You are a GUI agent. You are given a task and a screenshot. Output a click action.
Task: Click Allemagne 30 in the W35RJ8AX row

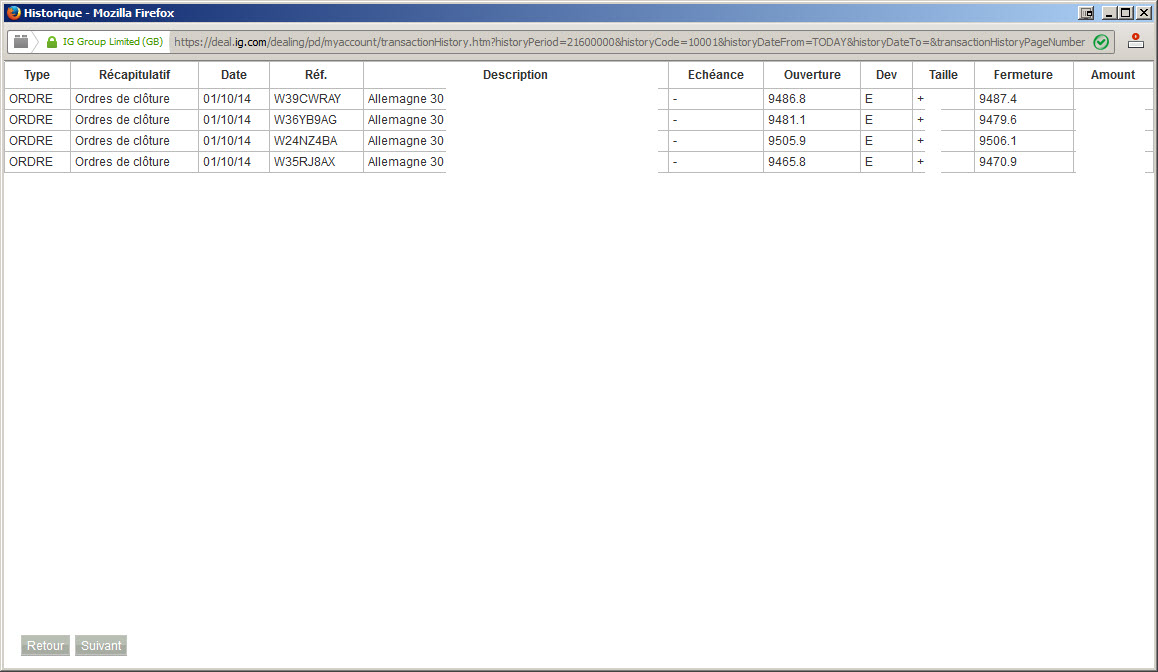tap(405, 162)
